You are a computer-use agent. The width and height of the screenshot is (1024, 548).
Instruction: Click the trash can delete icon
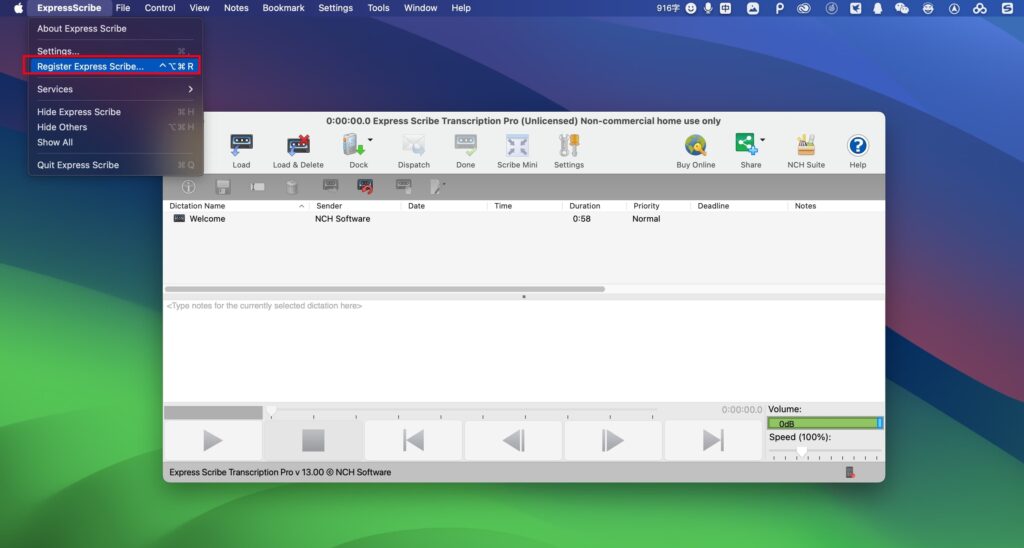(x=292, y=187)
